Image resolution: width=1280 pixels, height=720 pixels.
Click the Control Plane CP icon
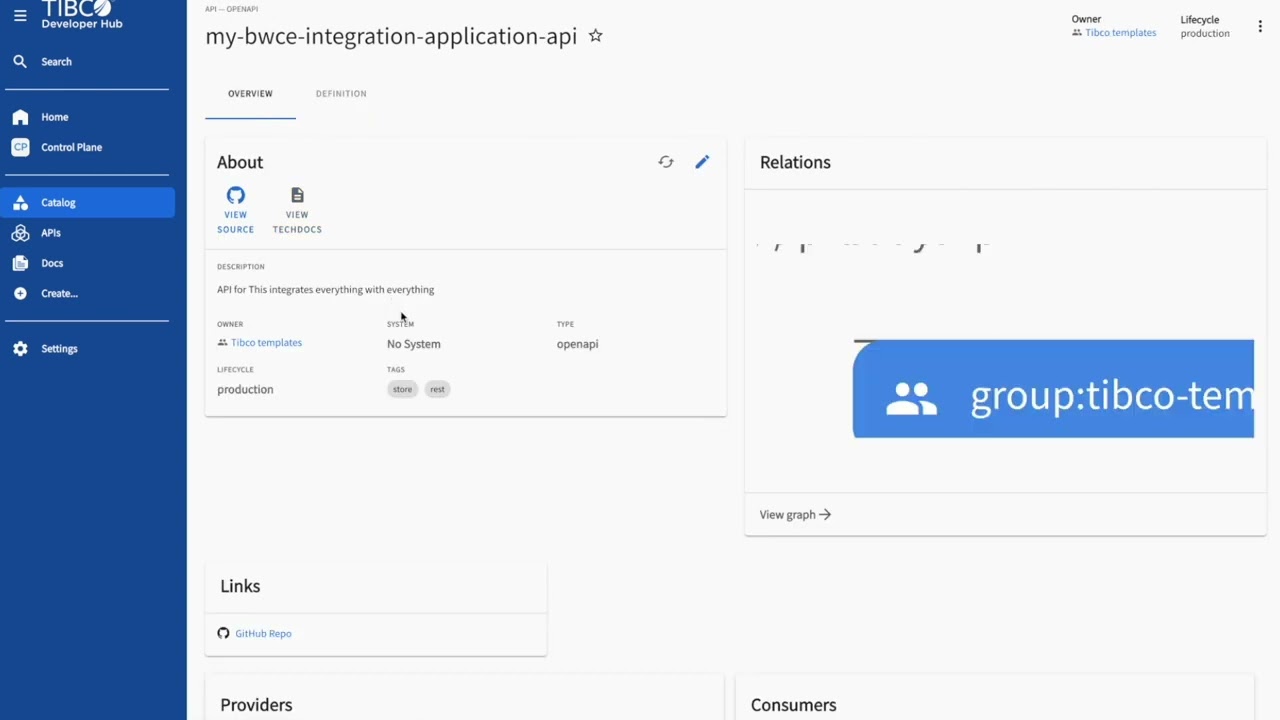[x=20, y=147]
